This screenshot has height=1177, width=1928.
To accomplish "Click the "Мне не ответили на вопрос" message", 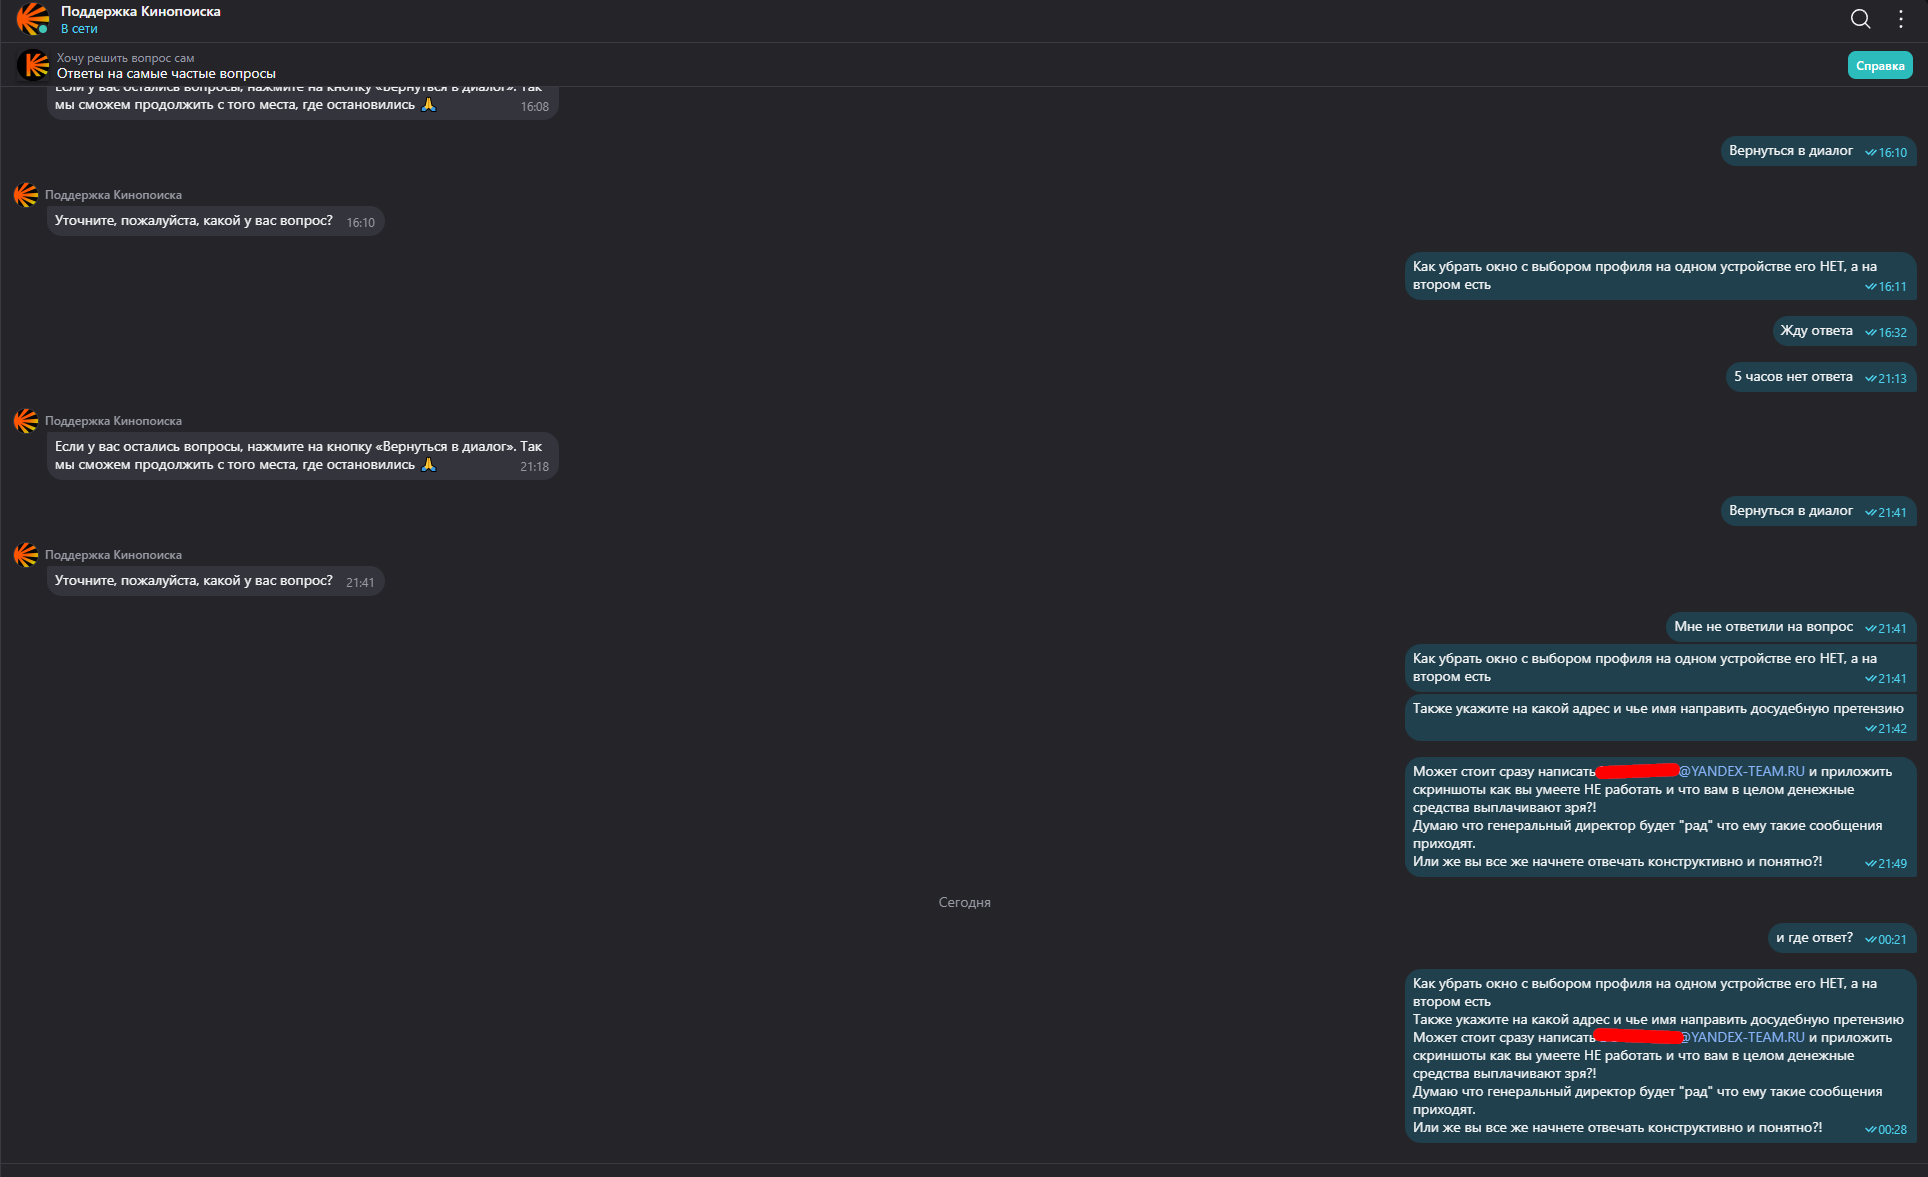I will coord(1763,627).
